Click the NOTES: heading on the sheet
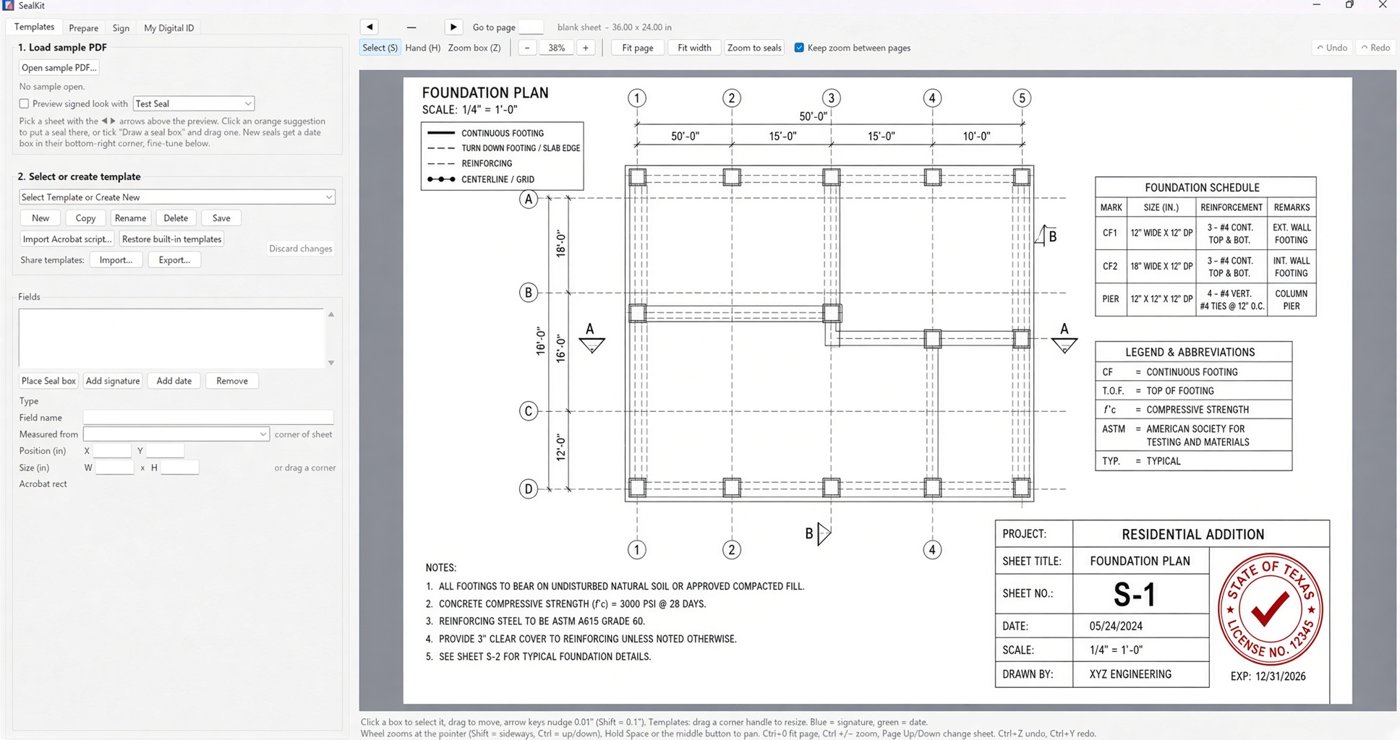The image size is (1400, 740). coord(441,567)
